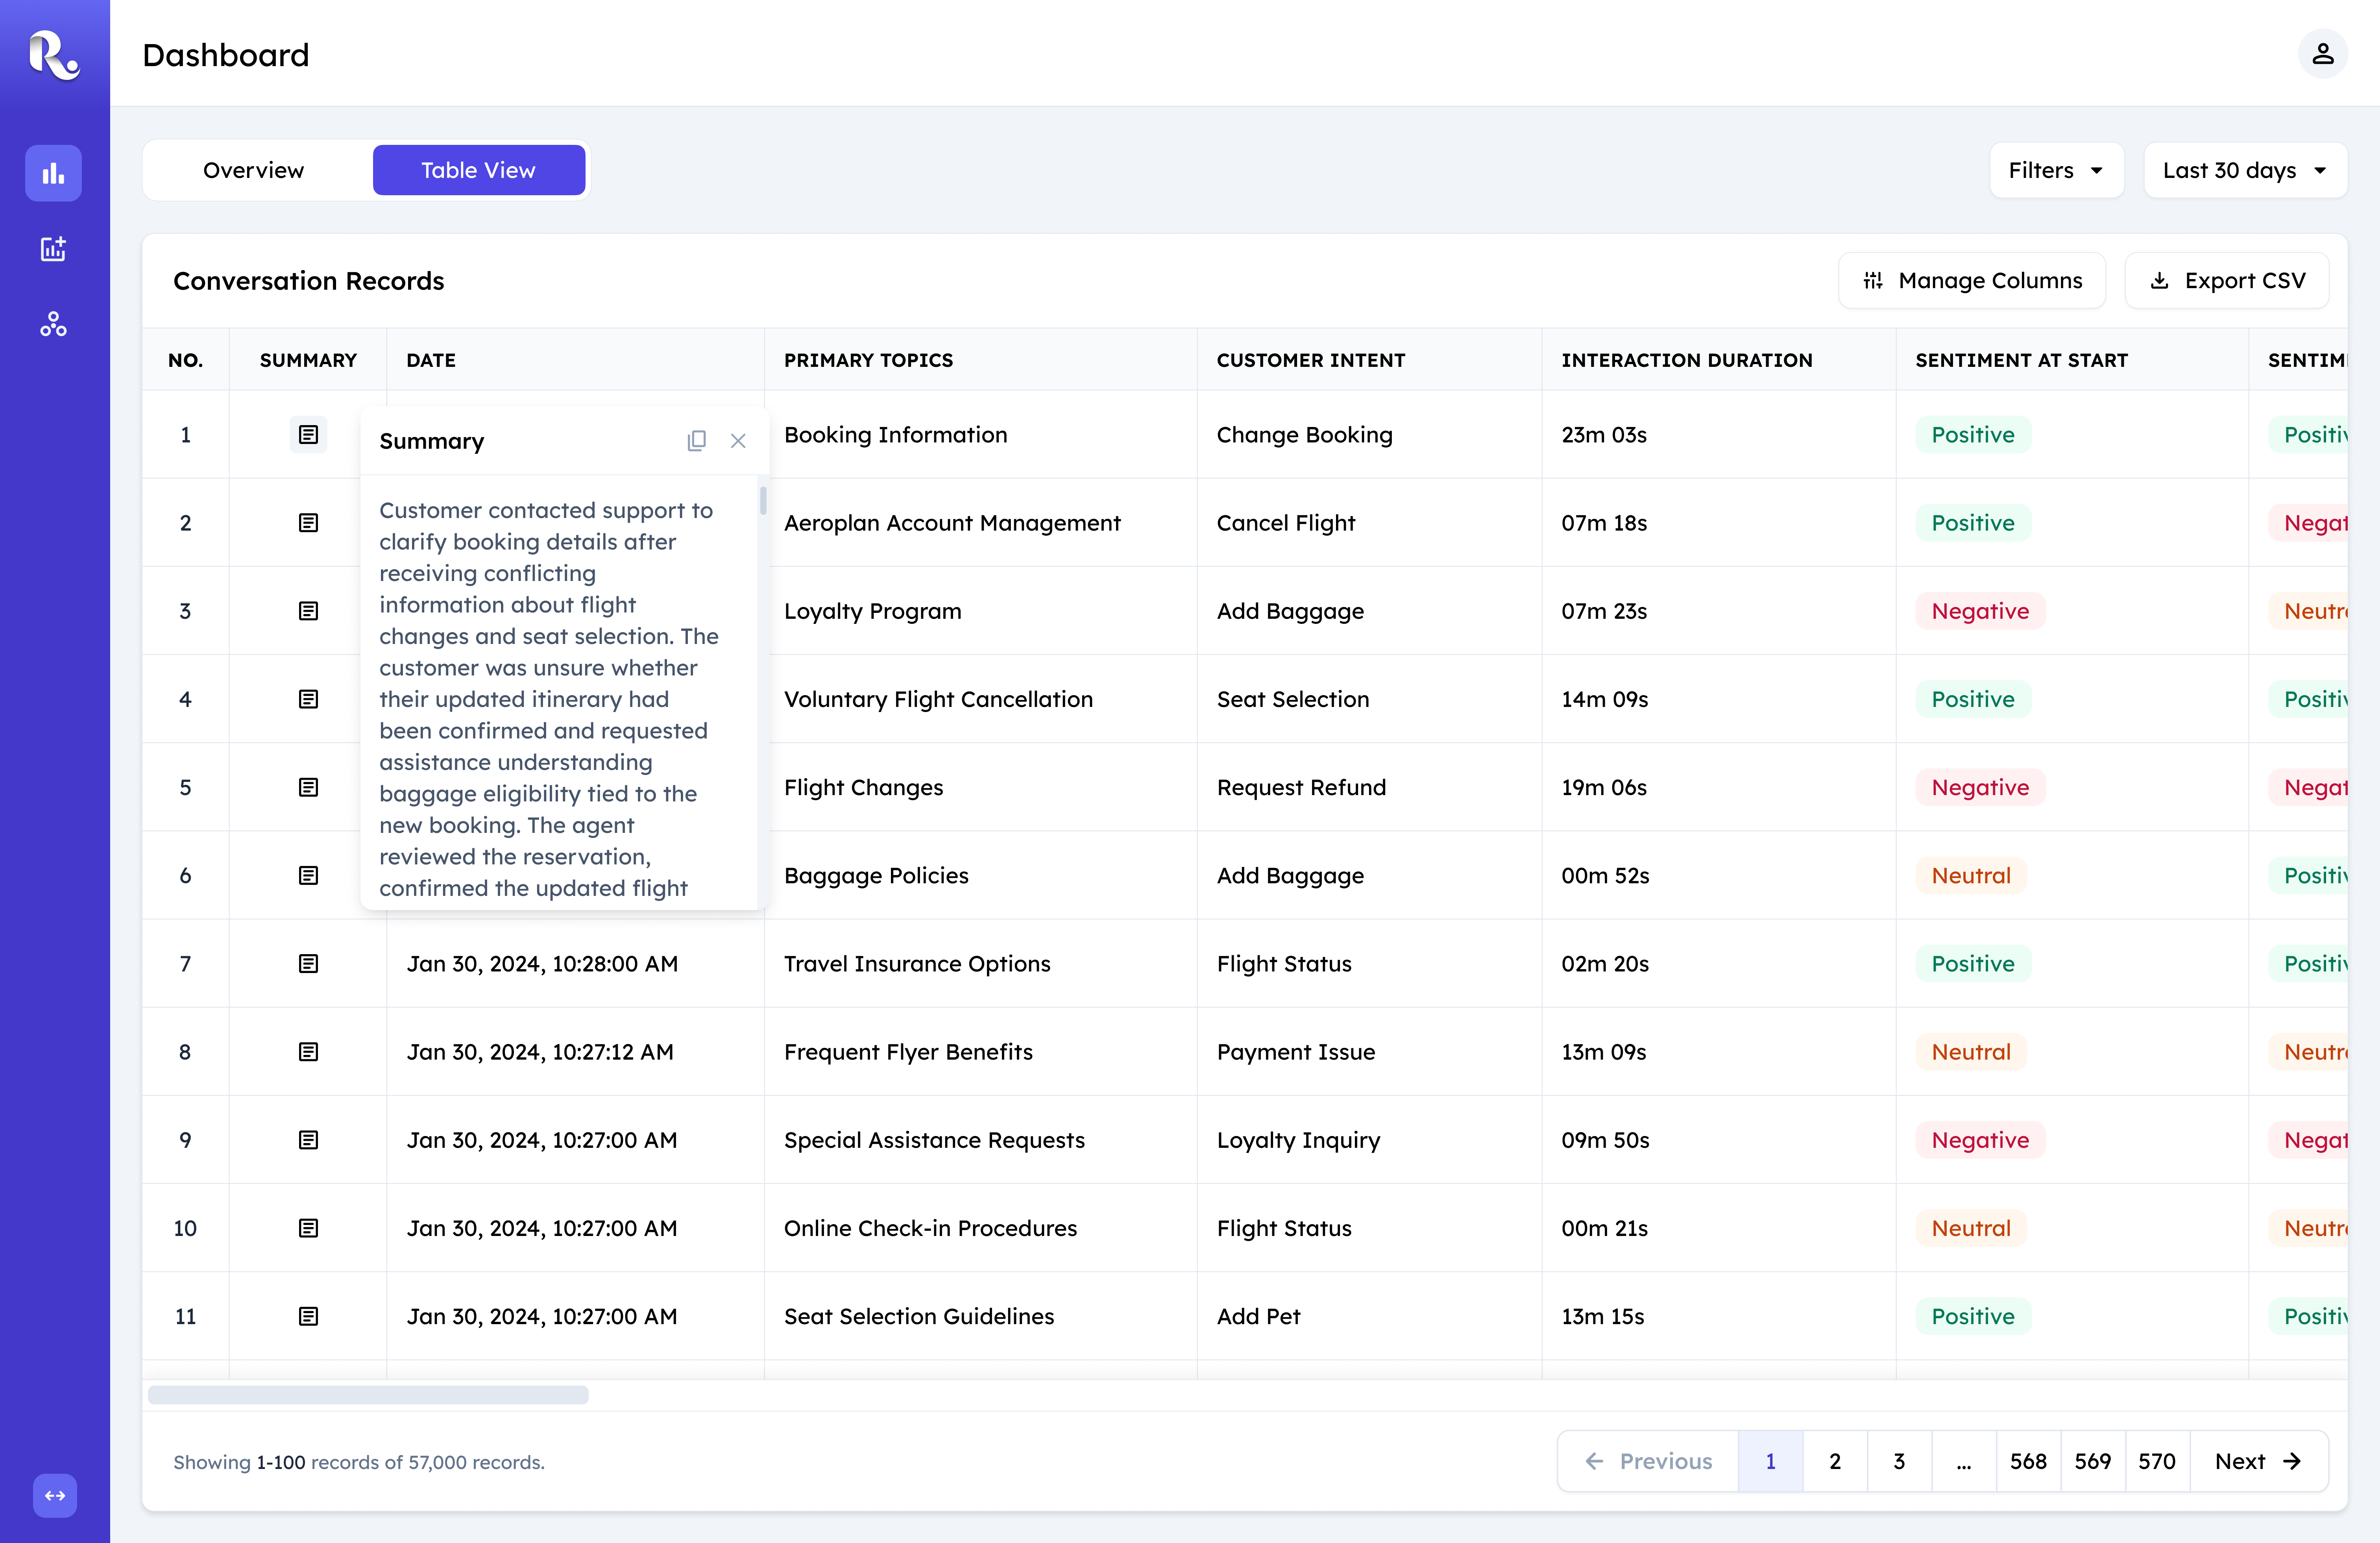Expand the sidebar with the arrows icon
The height and width of the screenshot is (1543, 2380).
coord(55,1495)
